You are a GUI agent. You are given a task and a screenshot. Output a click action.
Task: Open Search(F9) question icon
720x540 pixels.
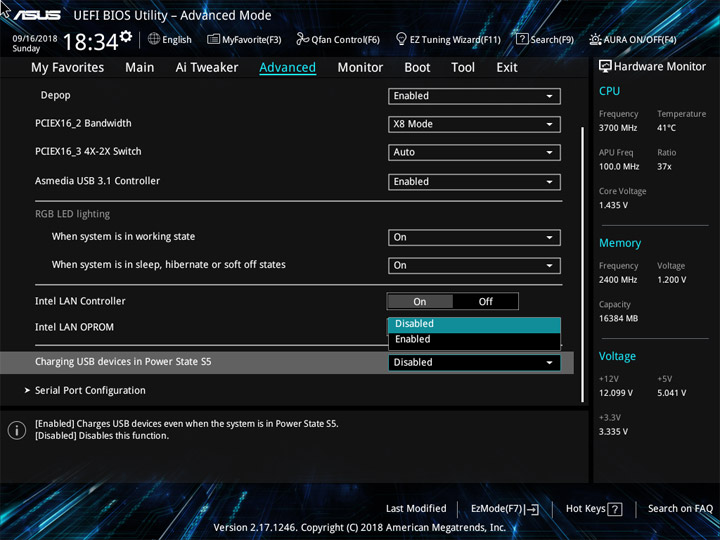(x=522, y=39)
